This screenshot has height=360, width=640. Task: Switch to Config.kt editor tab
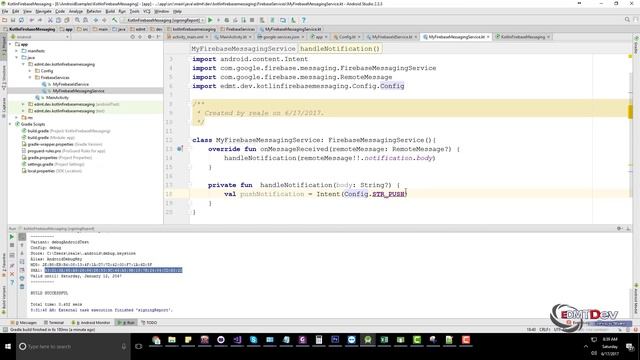[347, 37]
